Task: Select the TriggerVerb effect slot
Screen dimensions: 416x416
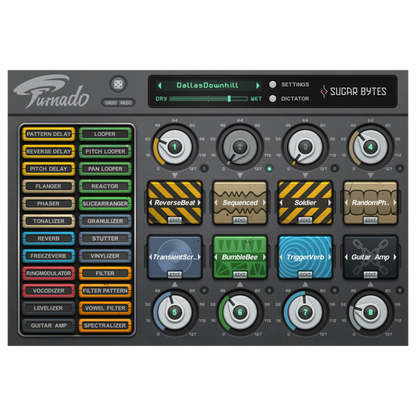Action: tap(305, 257)
